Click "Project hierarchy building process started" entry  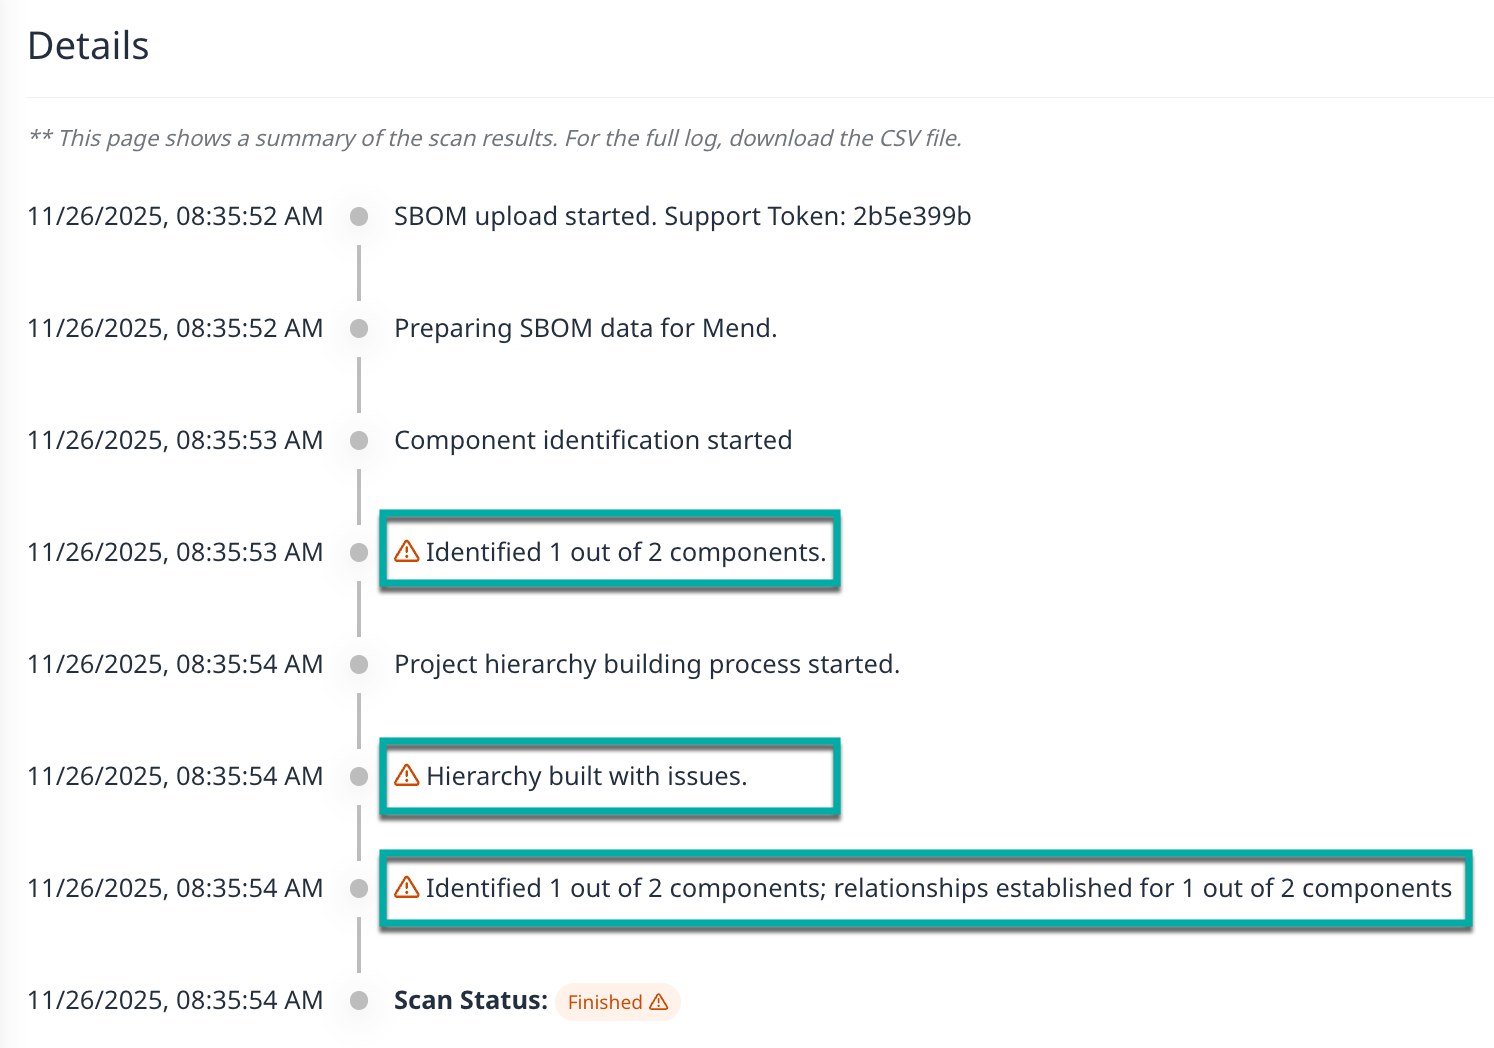tap(646, 665)
